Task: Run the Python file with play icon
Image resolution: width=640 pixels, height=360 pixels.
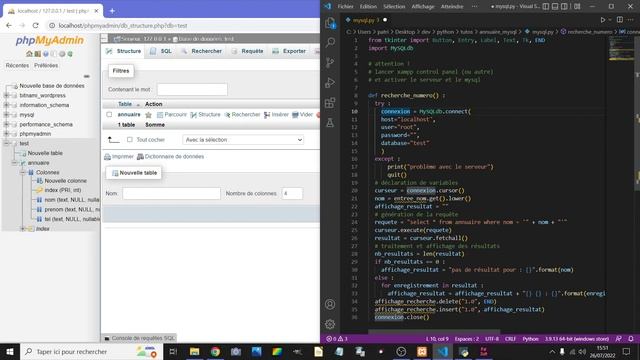Action: (602, 20)
